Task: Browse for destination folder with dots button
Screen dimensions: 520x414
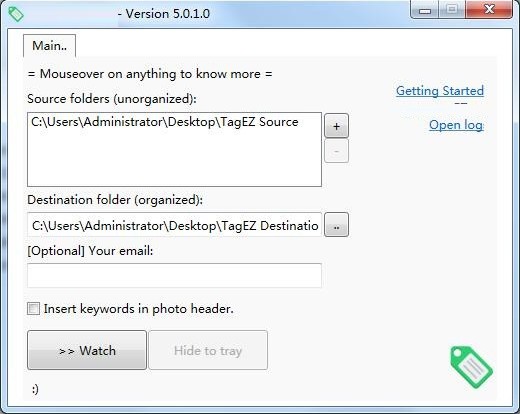Action: 336,225
